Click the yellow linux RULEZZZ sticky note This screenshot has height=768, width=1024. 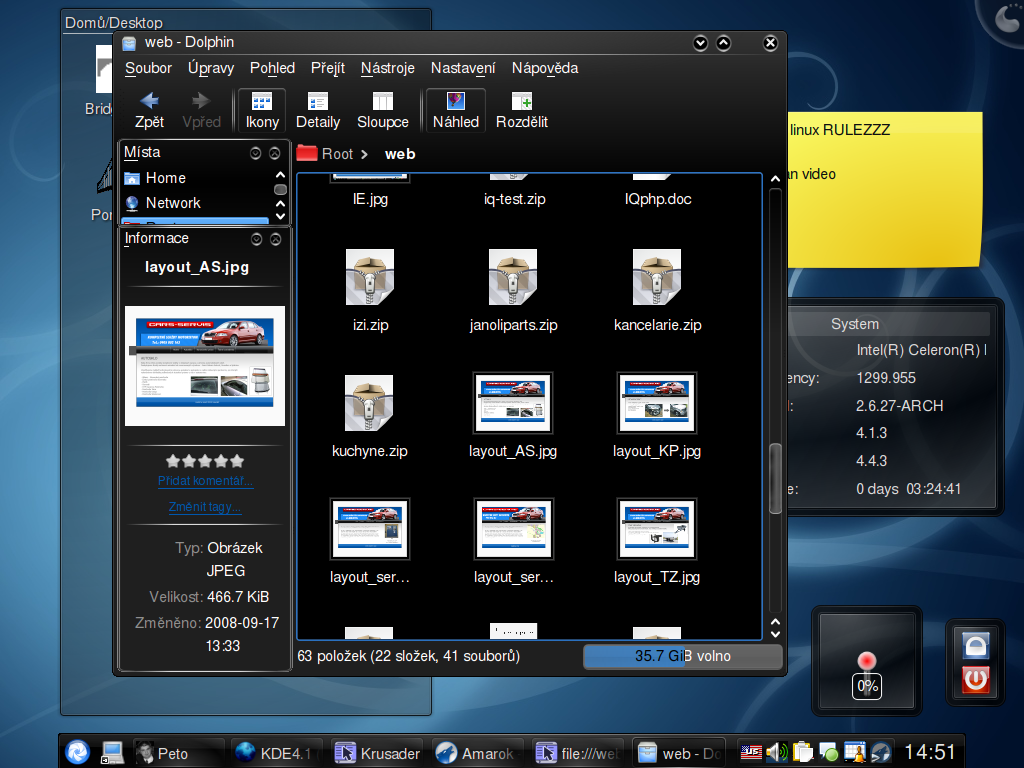pos(884,189)
